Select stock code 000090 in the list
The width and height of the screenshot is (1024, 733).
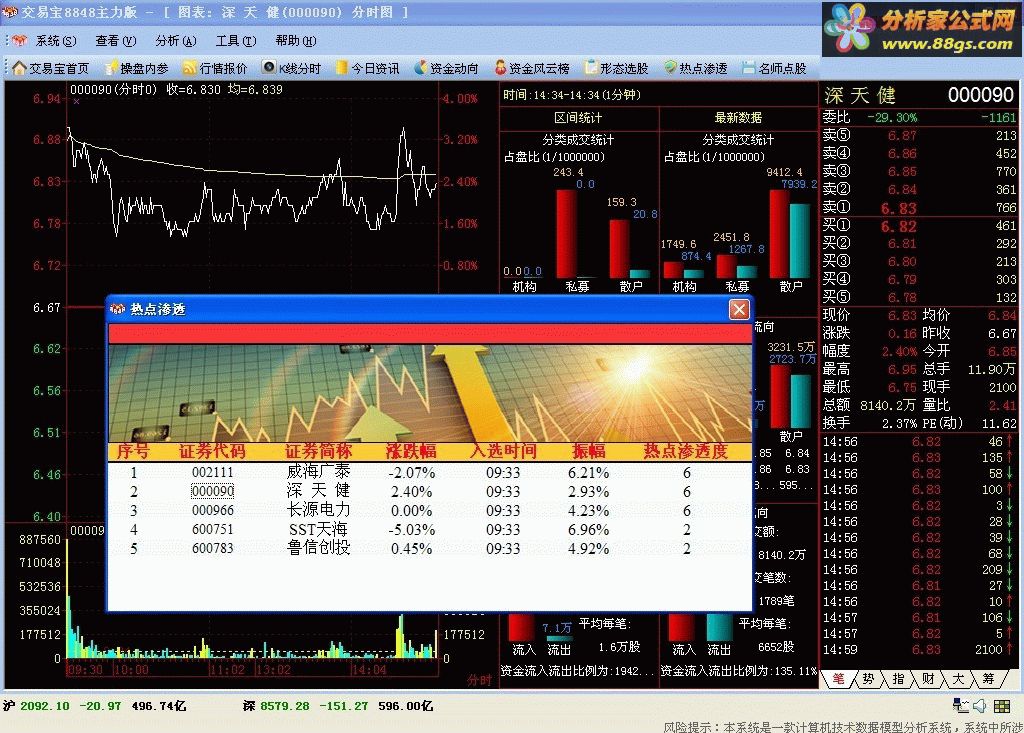tap(212, 491)
